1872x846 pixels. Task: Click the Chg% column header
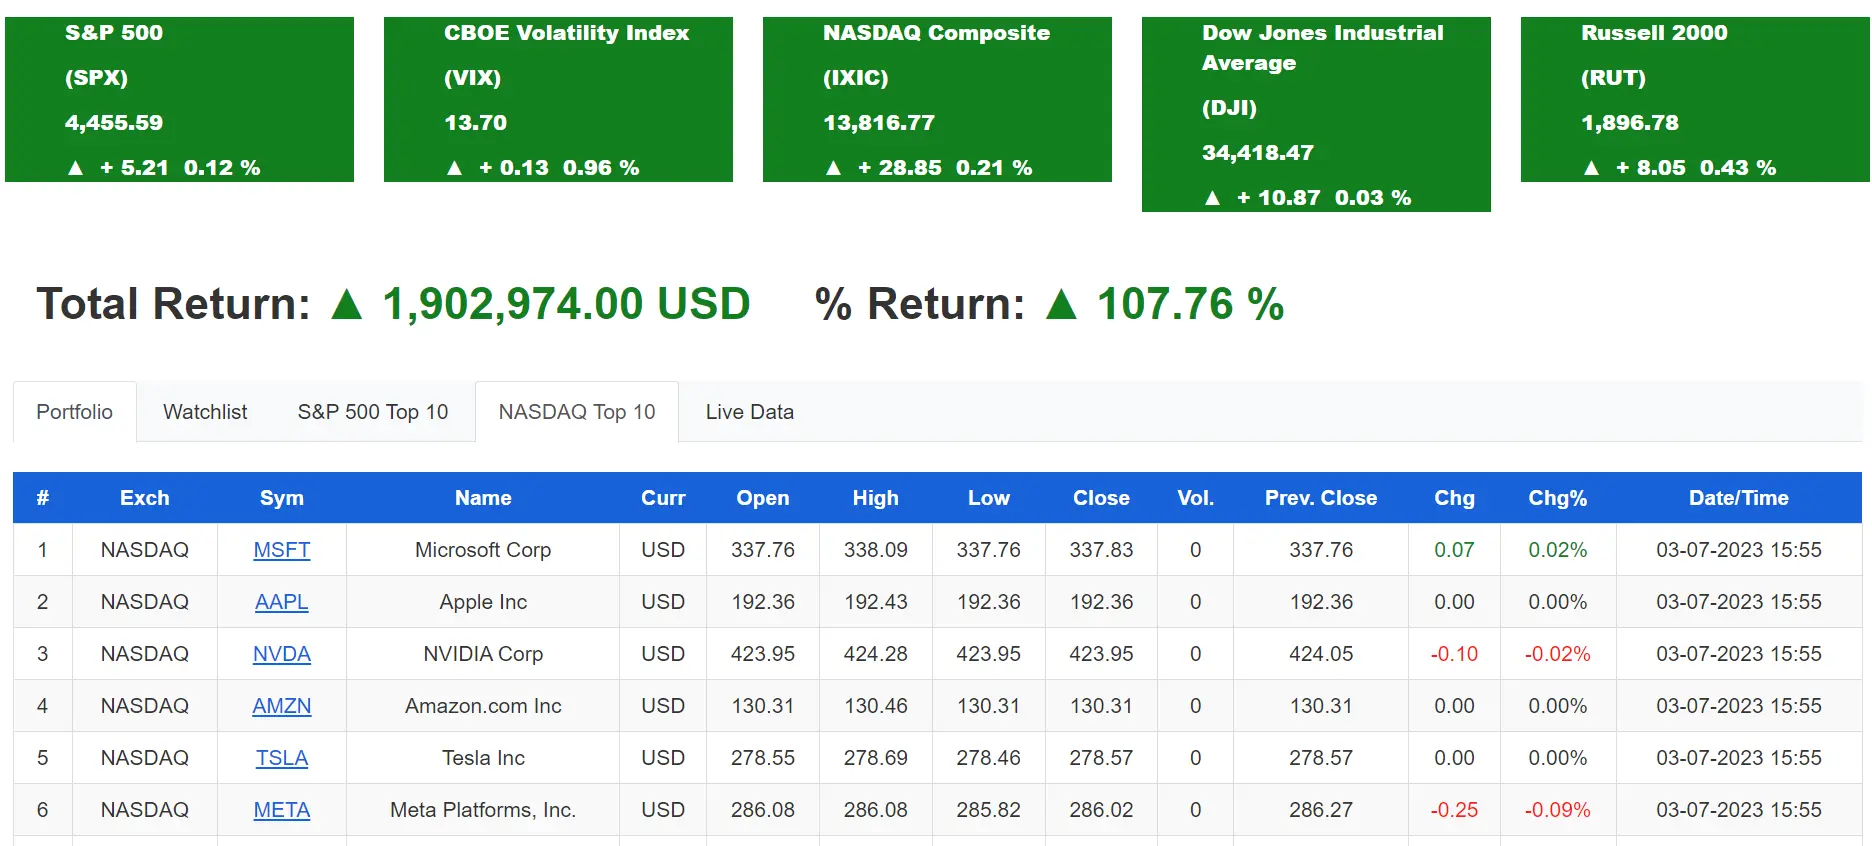[x=1558, y=498]
